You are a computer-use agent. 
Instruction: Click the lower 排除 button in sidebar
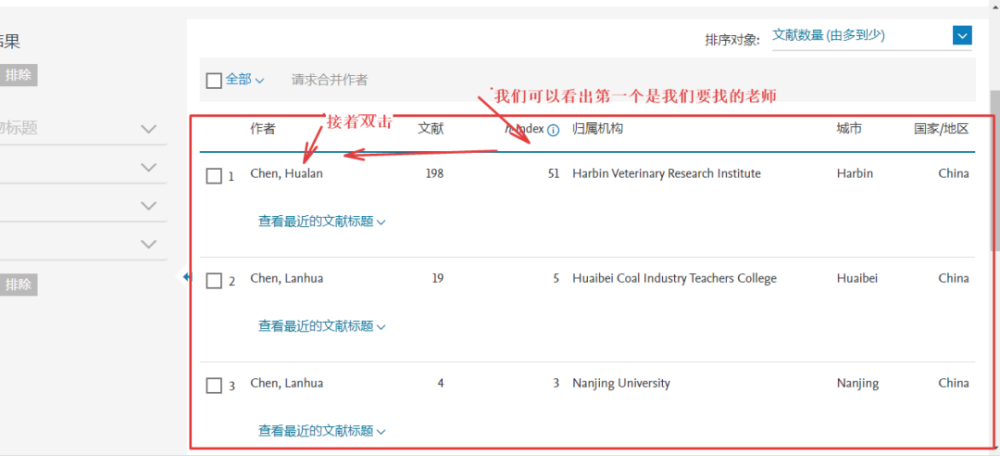pos(18,284)
